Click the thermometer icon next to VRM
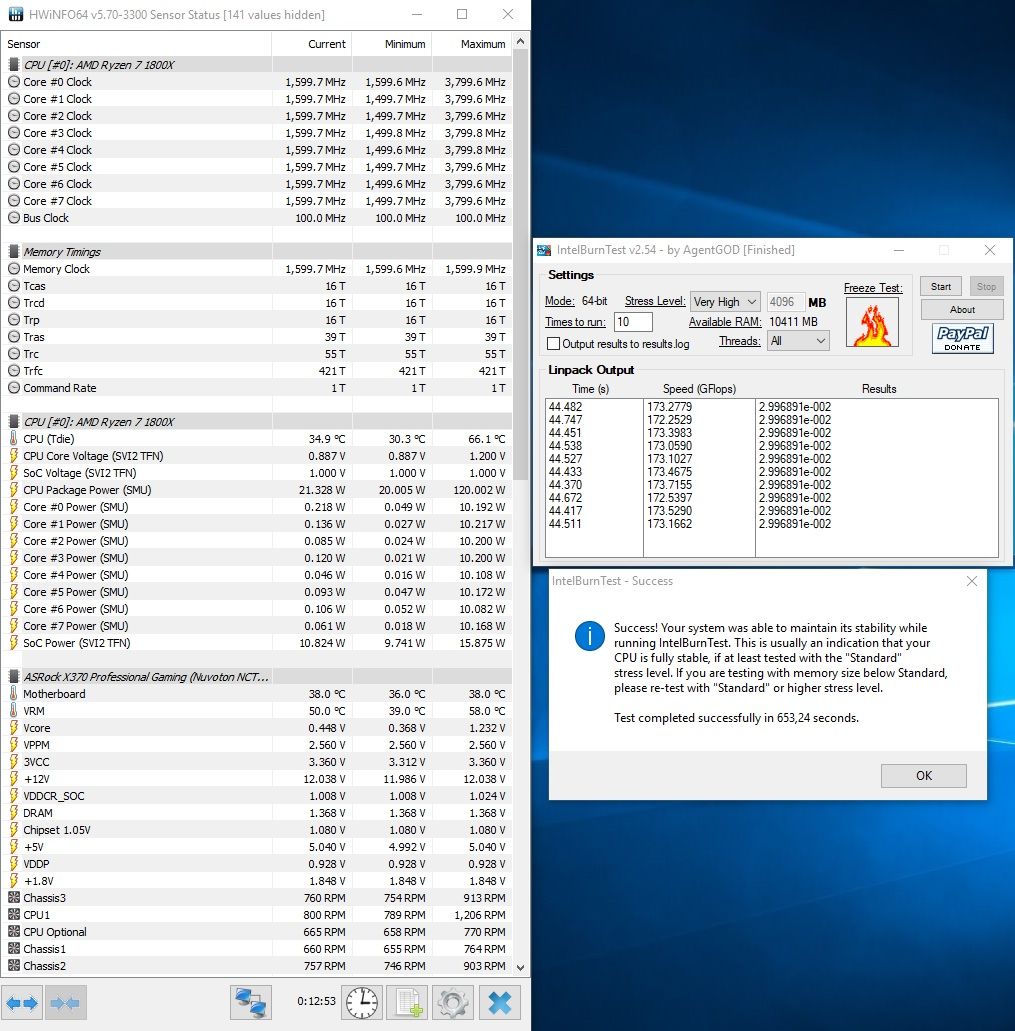This screenshot has width=1015, height=1031. [x=14, y=711]
